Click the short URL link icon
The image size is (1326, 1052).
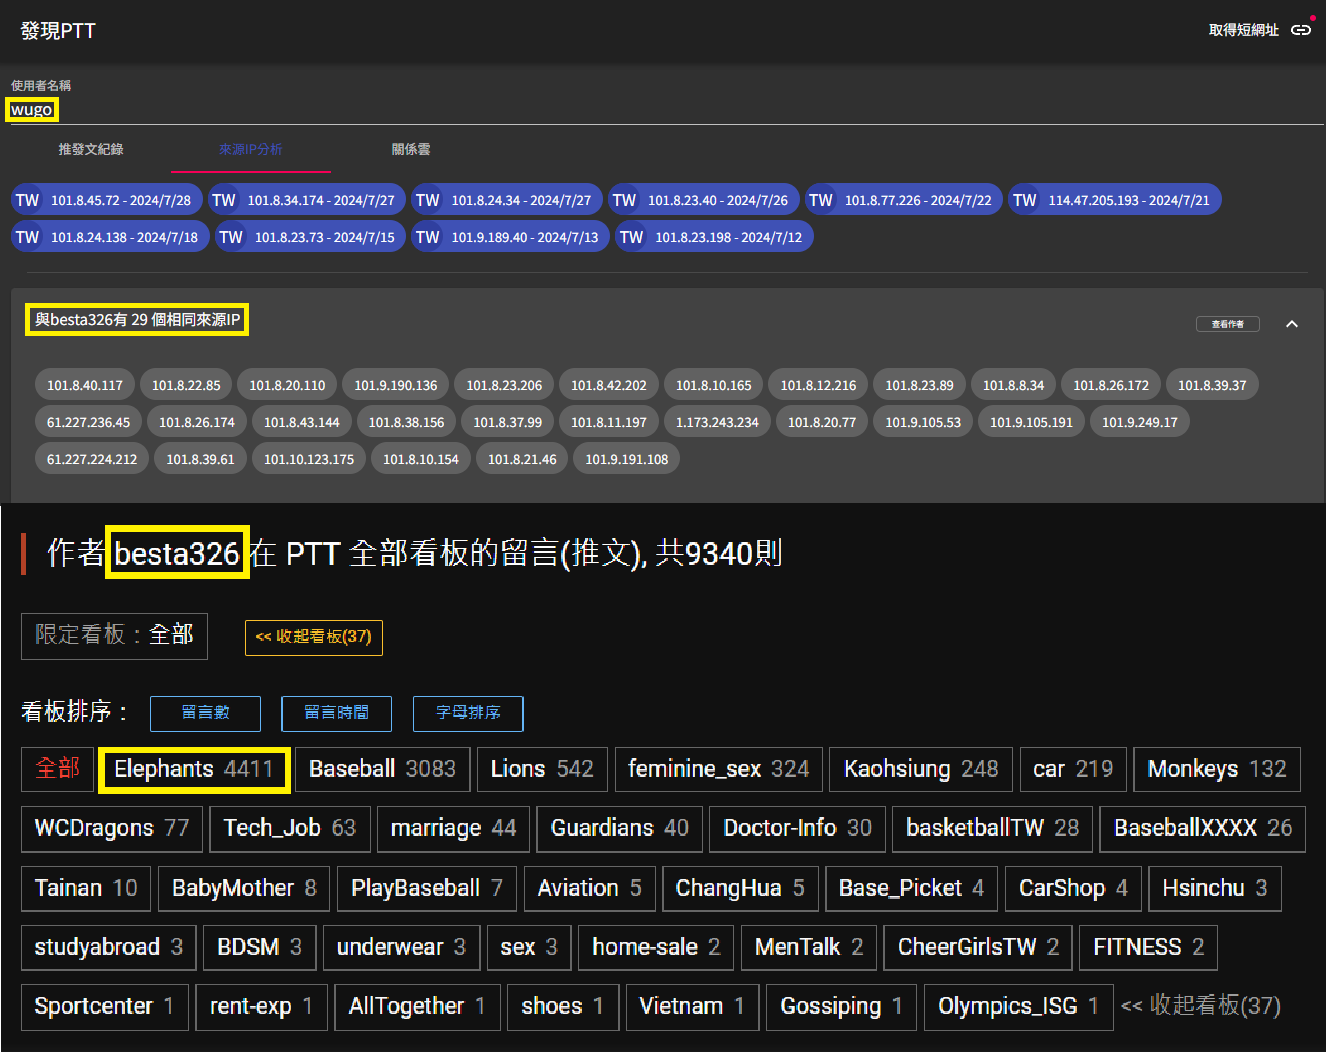pyautogui.click(x=1300, y=30)
